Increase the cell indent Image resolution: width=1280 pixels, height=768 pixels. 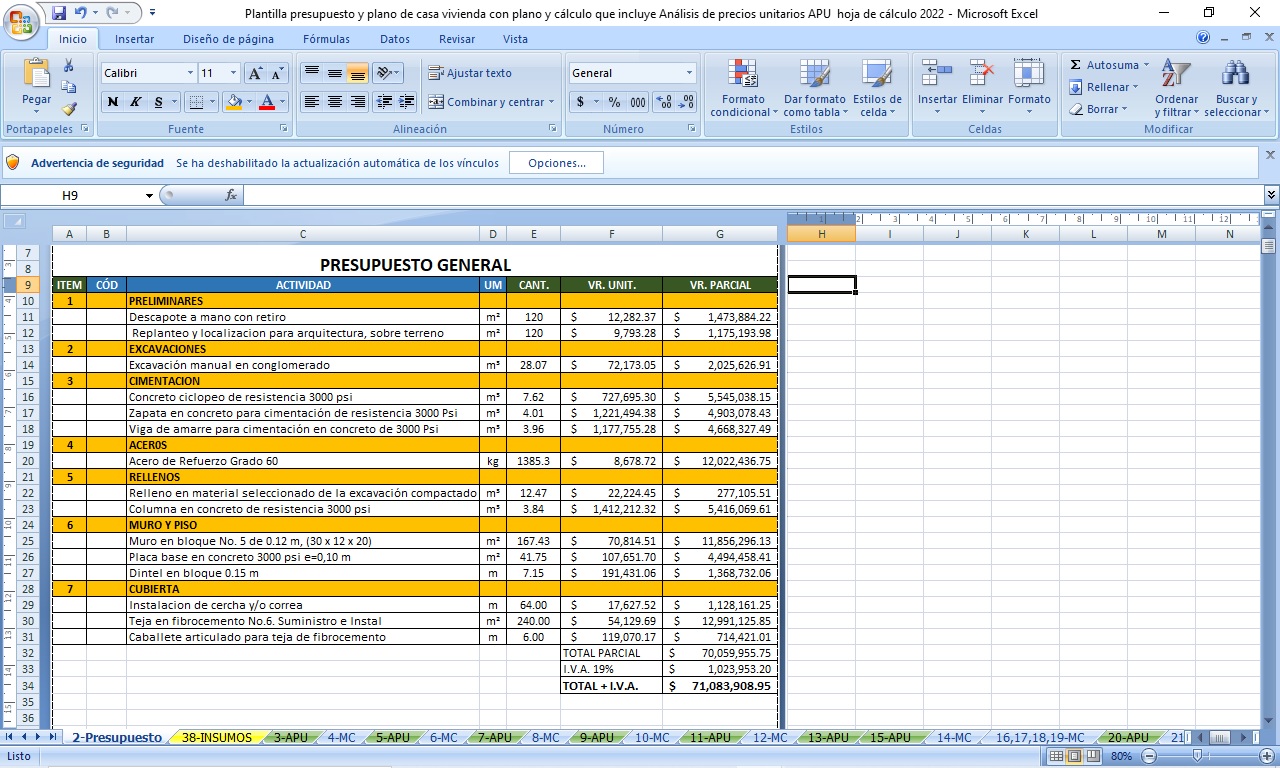[406, 102]
